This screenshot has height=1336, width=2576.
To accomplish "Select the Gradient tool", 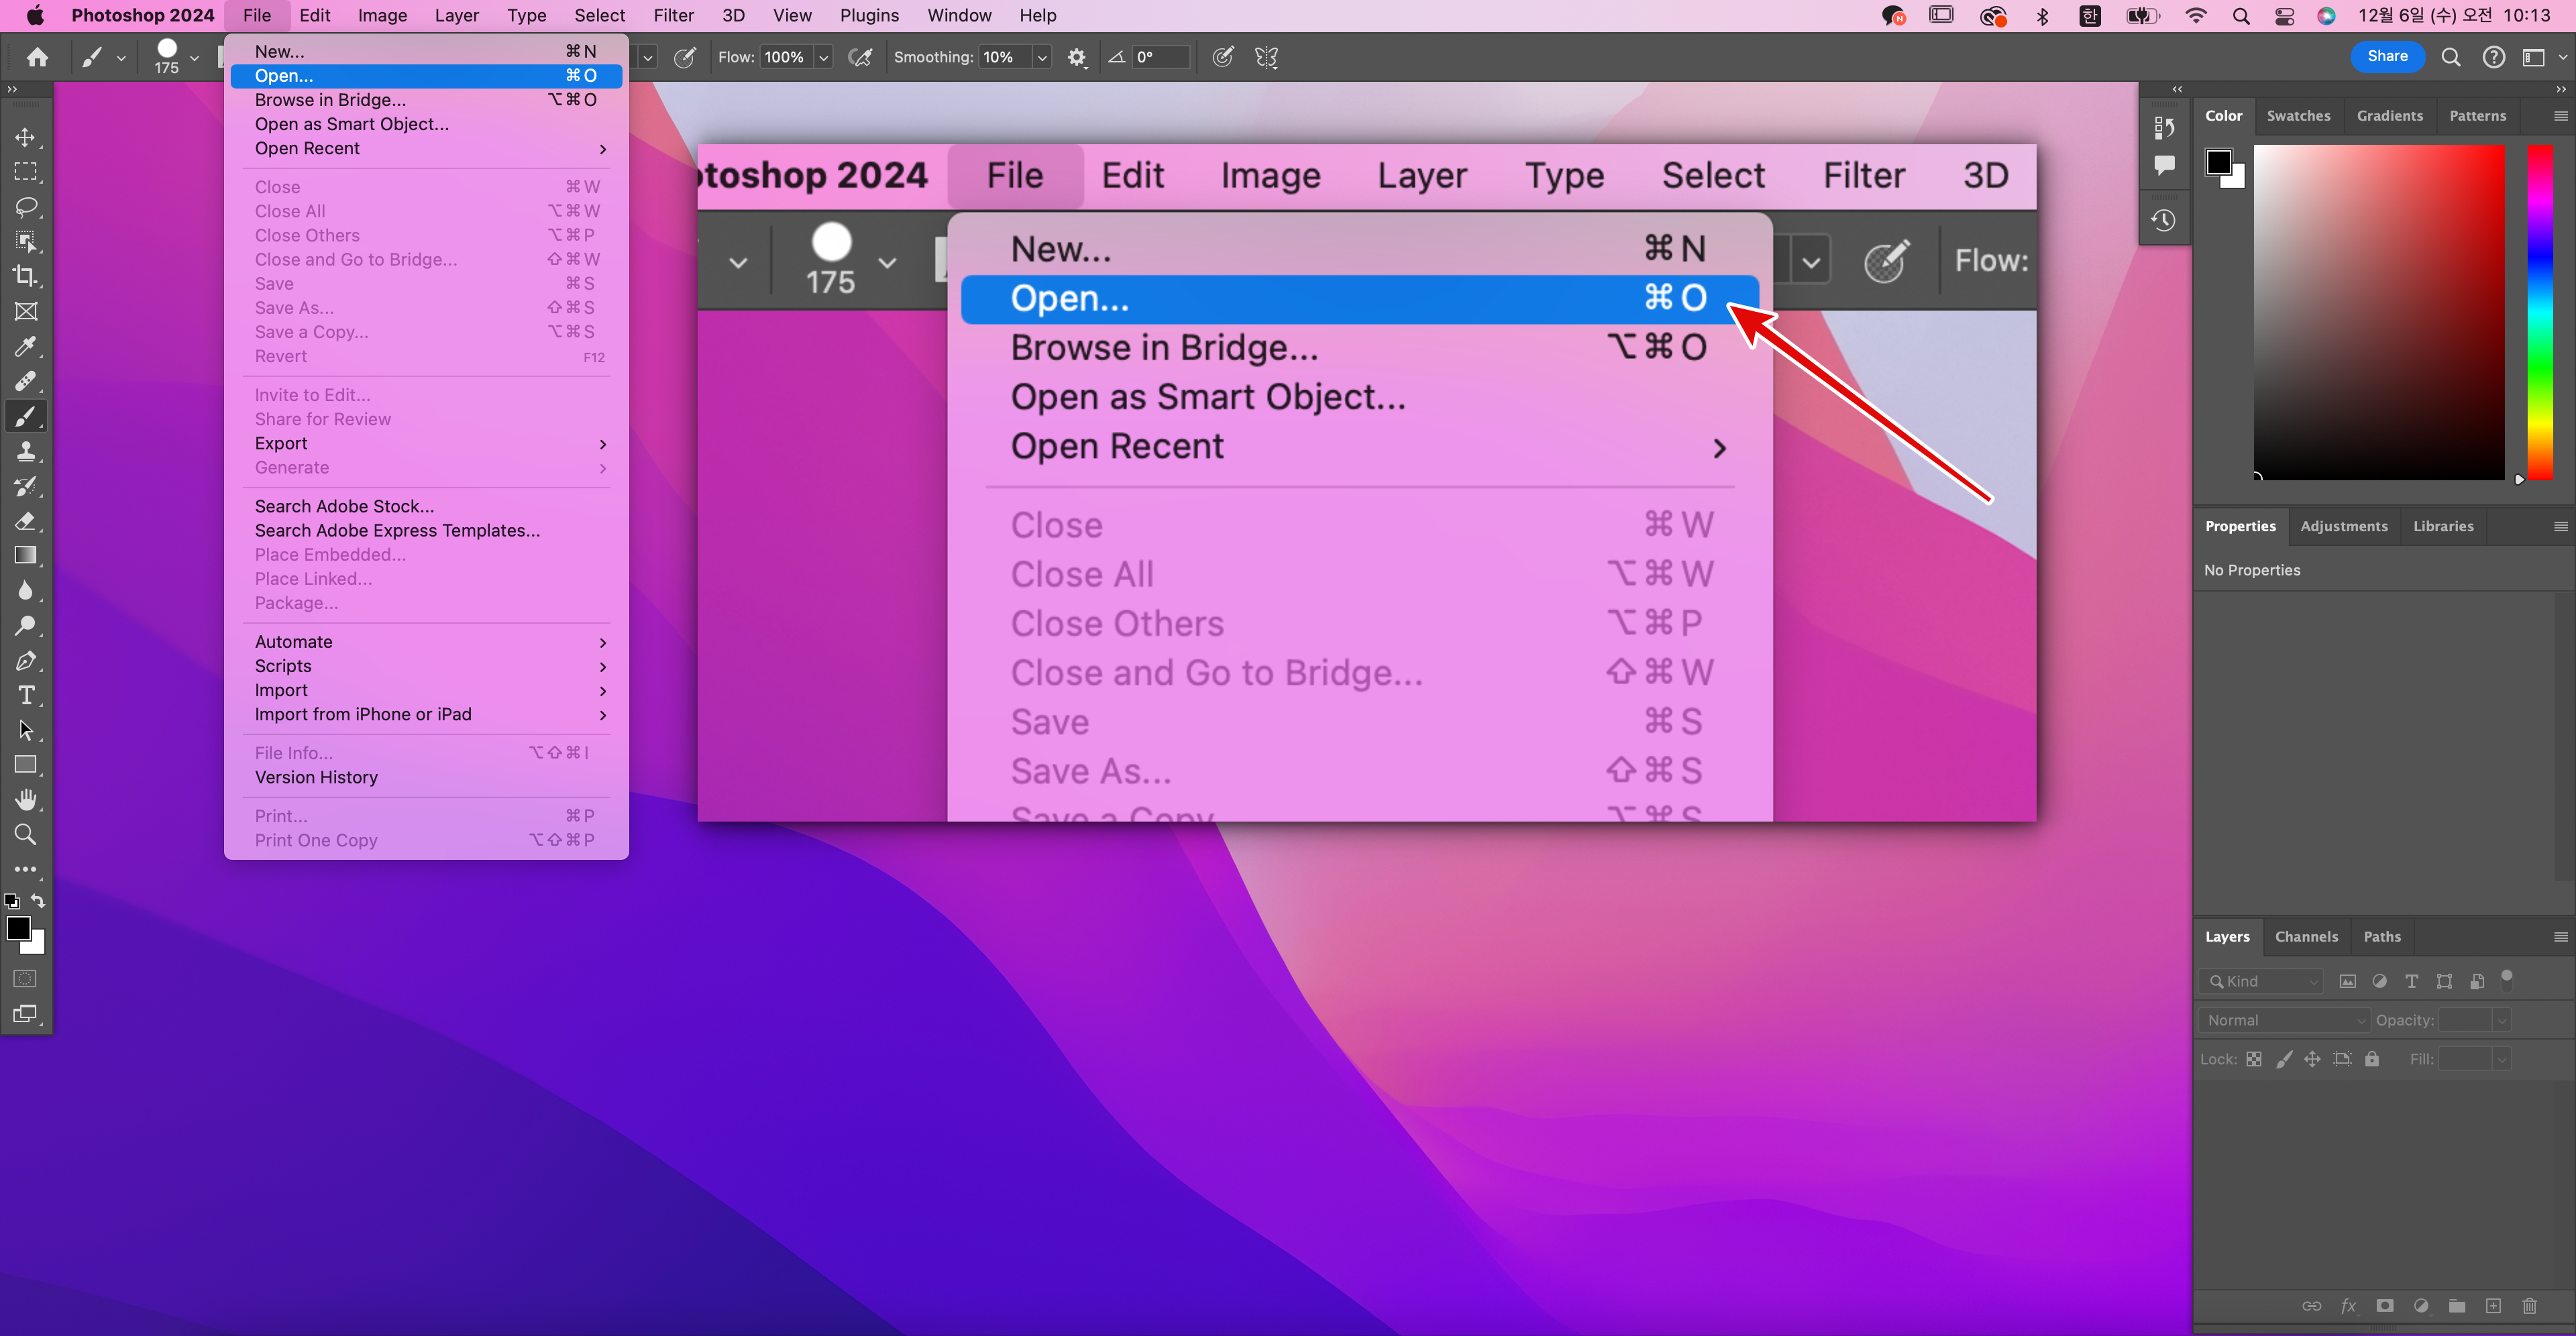I will point(26,556).
